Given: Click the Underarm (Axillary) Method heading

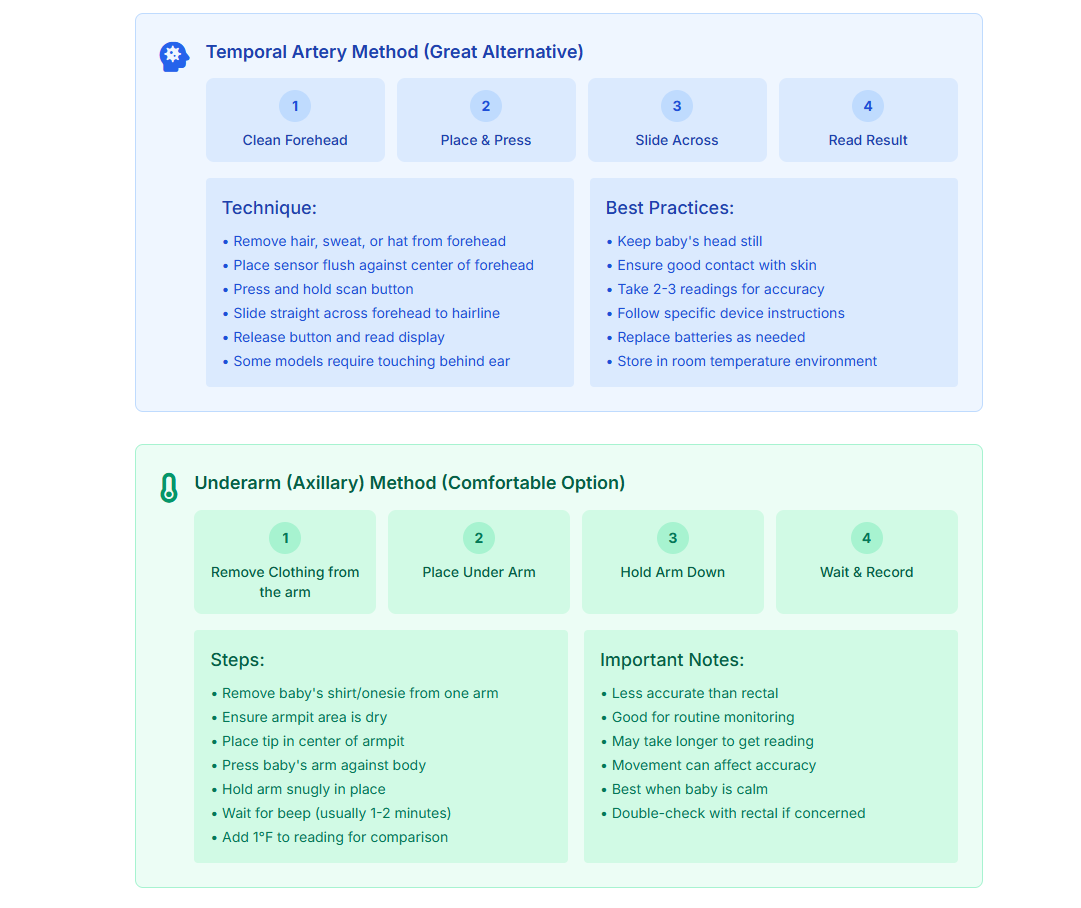Looking at the screenshot, I should (410, 483).
